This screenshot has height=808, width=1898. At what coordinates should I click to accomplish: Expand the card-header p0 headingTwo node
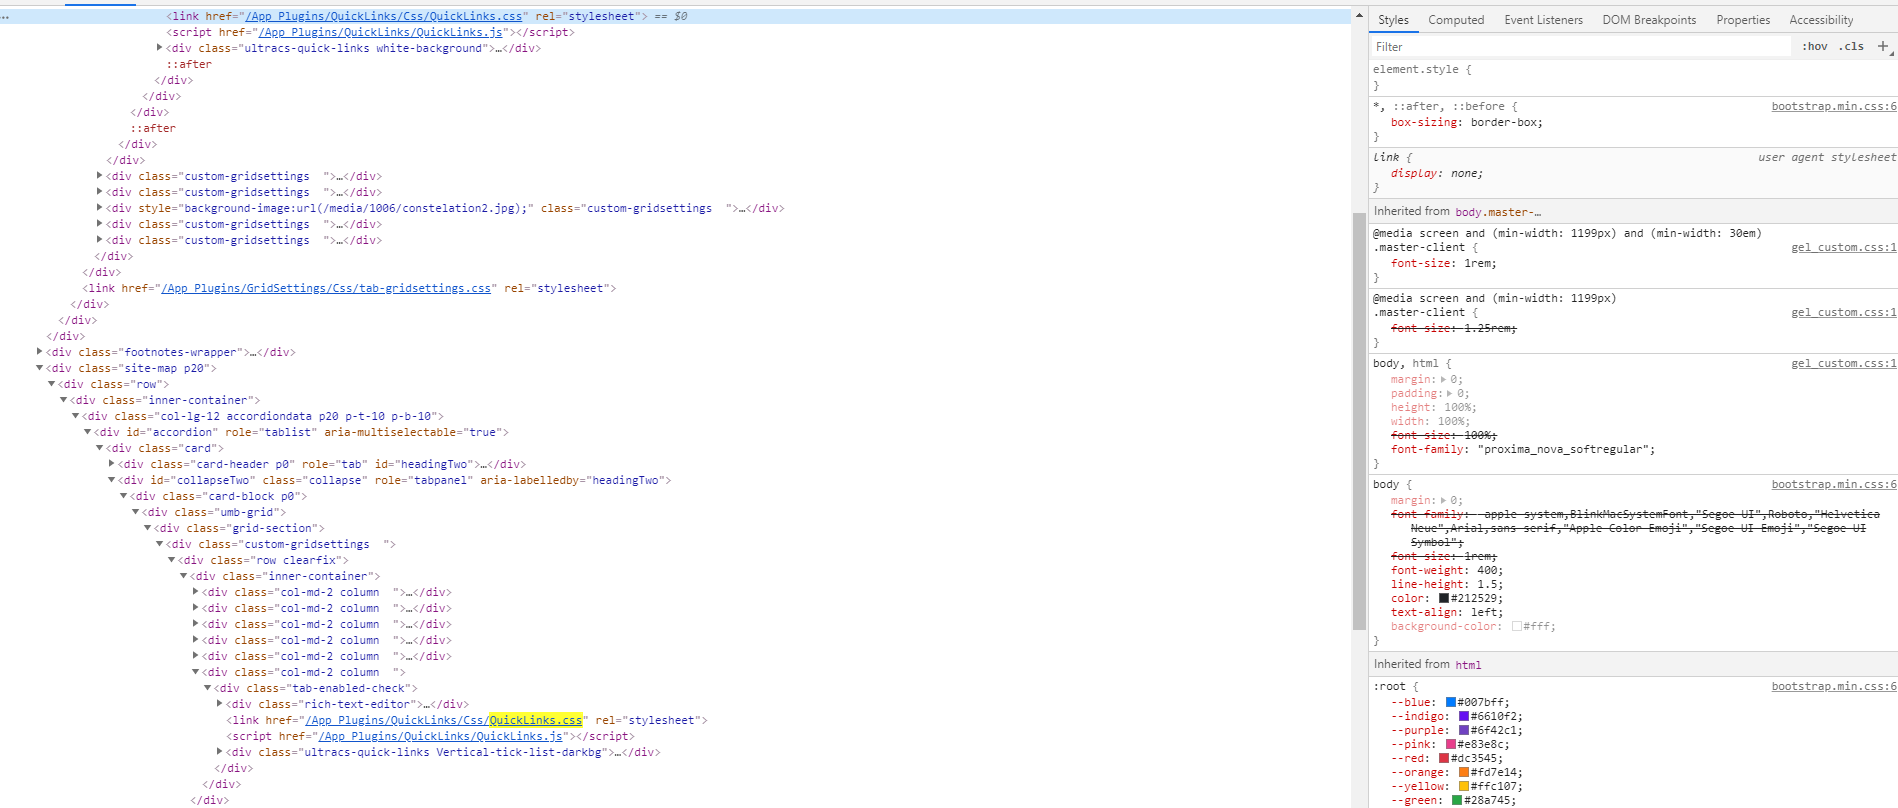[112, 464]
